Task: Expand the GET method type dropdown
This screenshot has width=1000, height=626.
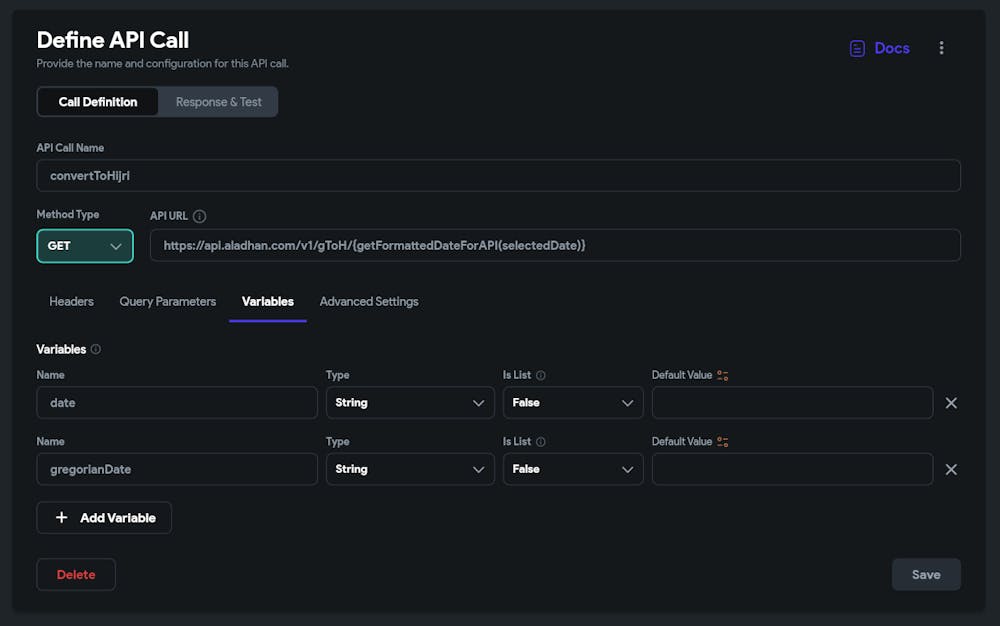Action: click(85, 245)
